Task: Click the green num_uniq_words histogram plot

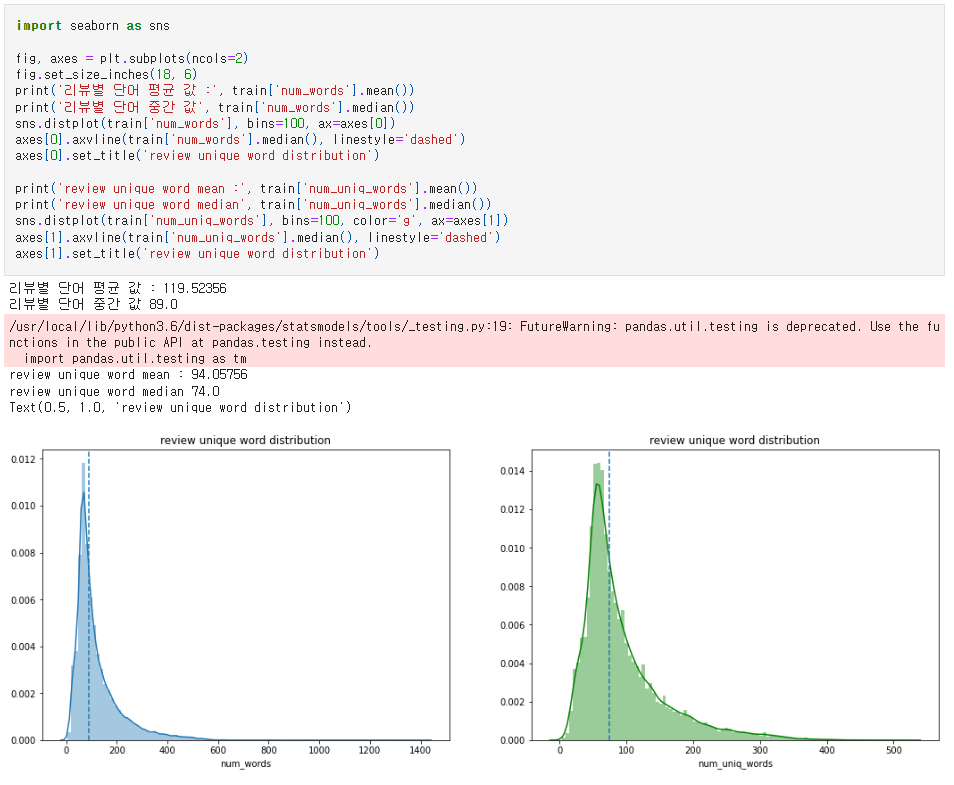Action: tap(735, 595)
